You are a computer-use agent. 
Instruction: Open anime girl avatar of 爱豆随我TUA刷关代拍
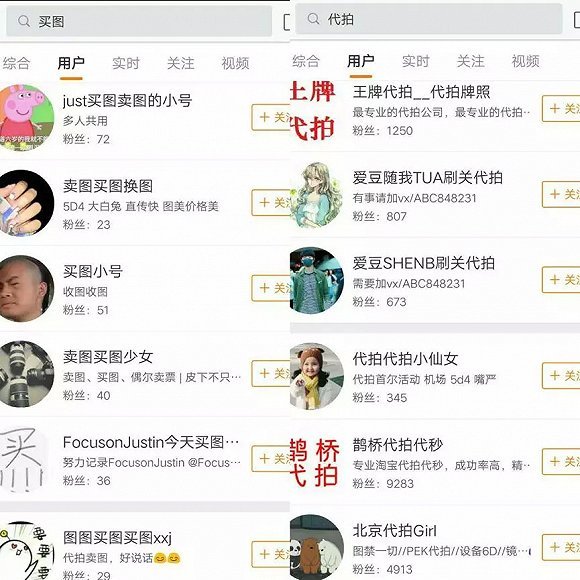(x=317, y=195)
